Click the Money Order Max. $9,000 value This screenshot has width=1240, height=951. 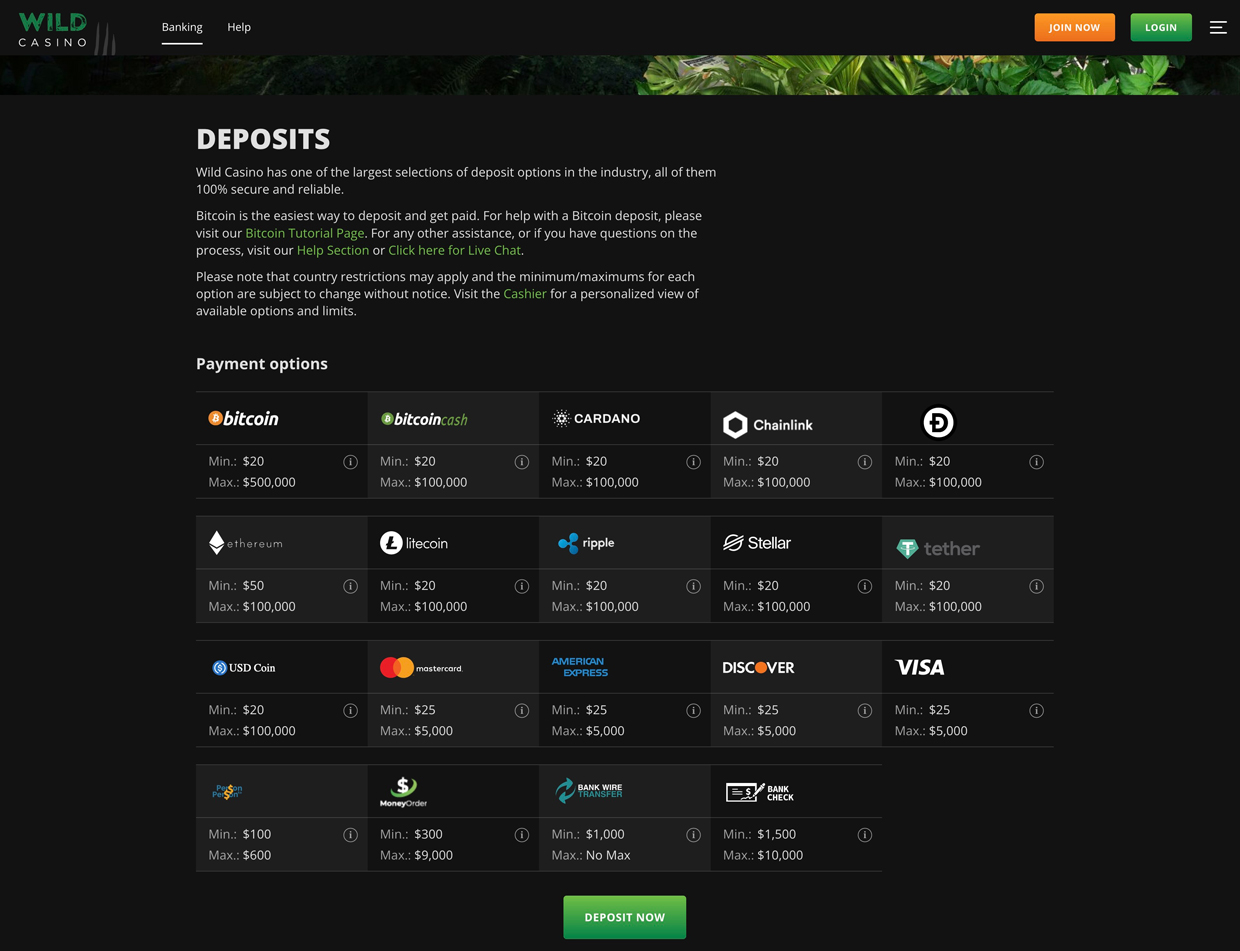tap(433, 855)
